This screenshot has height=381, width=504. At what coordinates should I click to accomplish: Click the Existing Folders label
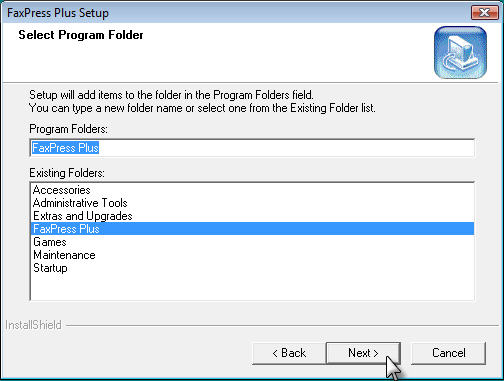coord(67,173)
